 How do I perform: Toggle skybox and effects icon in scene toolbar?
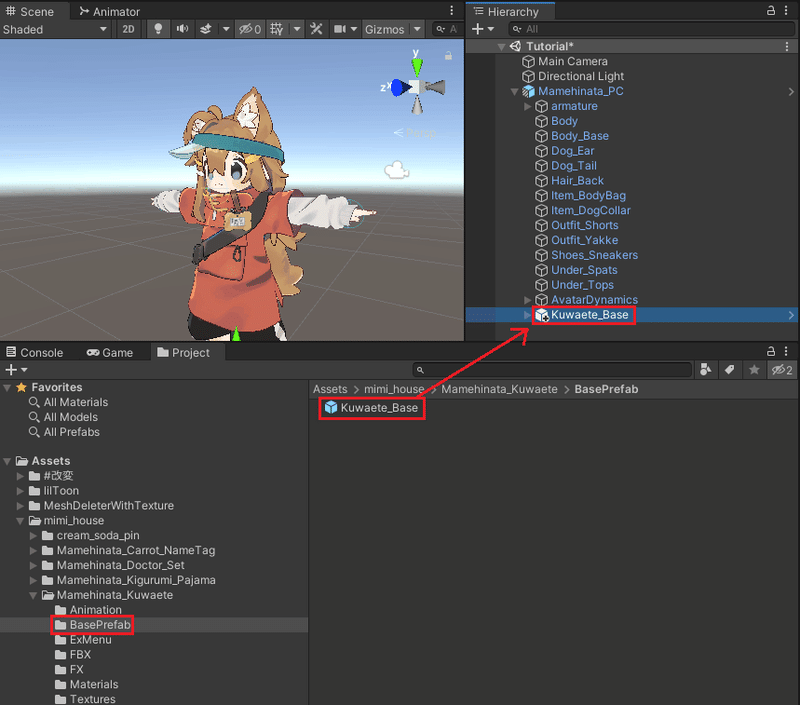[x=206, y=29]
